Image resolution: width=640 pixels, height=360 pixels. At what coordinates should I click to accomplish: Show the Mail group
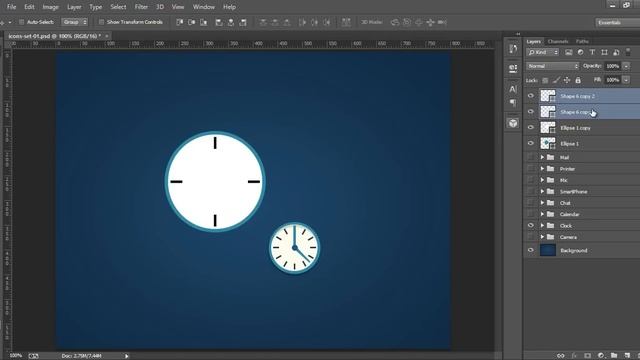coord(531,157)
